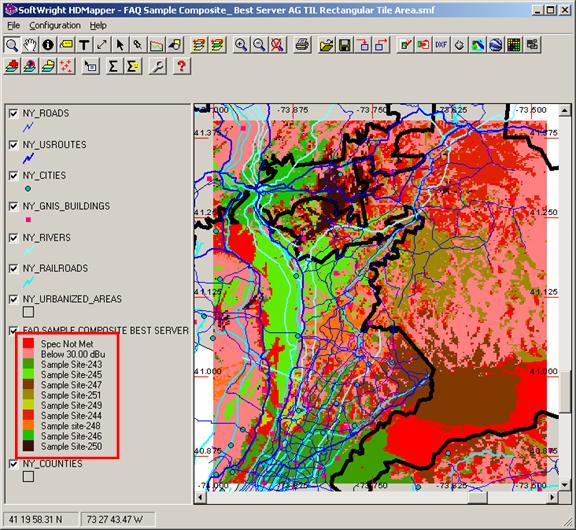
Task: Click the rainbow color terrain icon
Action: 477,45
